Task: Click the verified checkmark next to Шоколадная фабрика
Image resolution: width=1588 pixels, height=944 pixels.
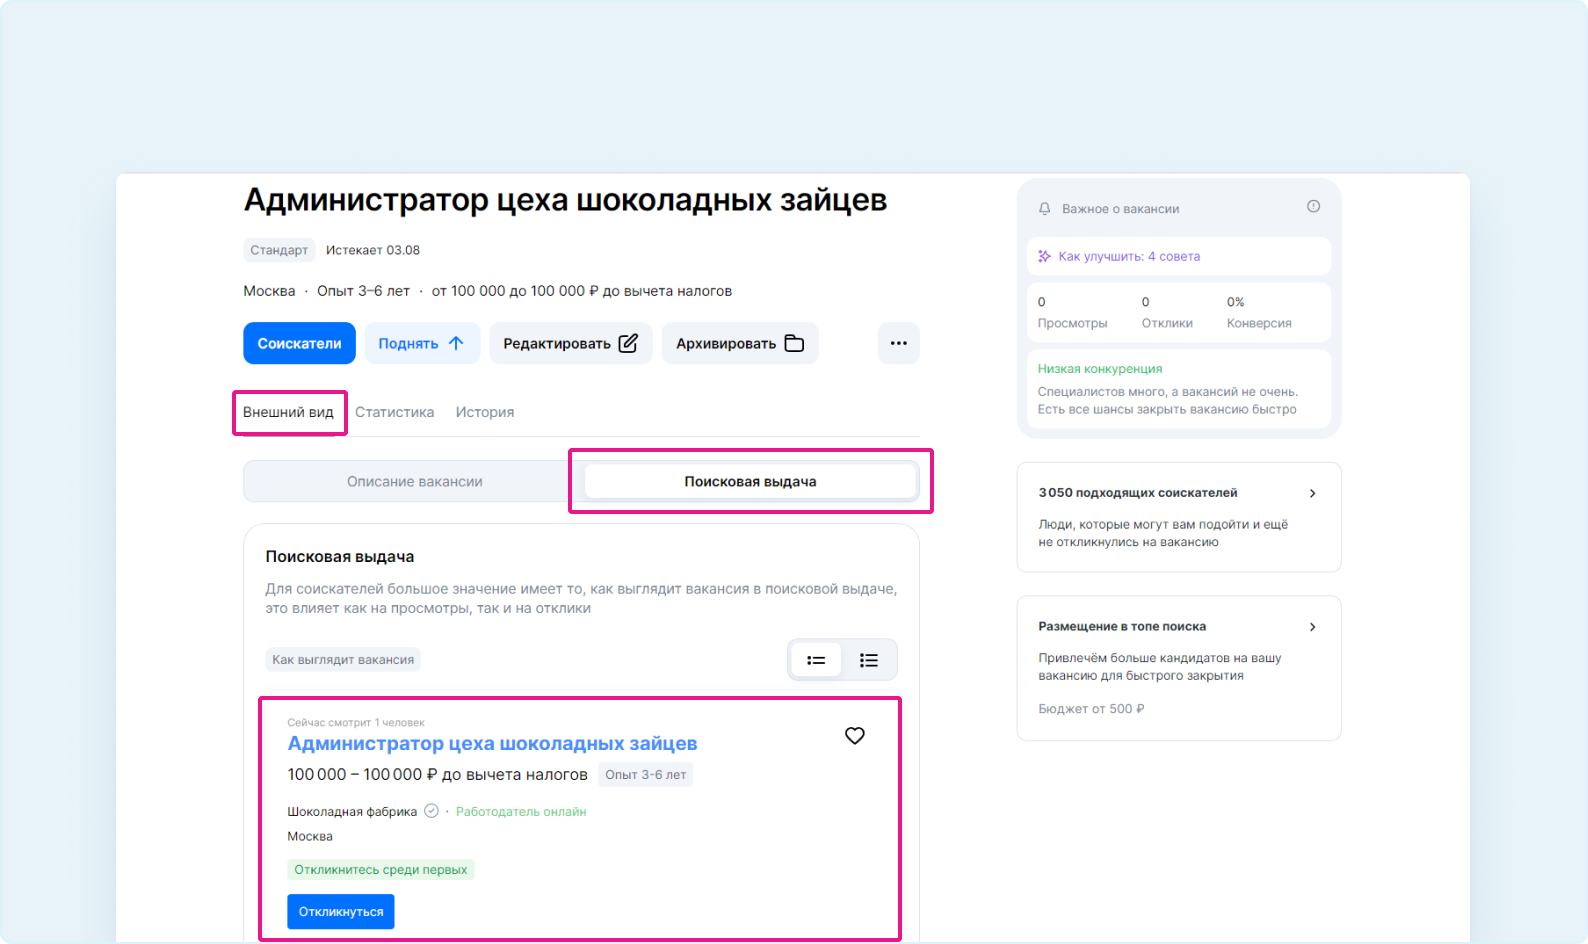Action: coord(431,811)
